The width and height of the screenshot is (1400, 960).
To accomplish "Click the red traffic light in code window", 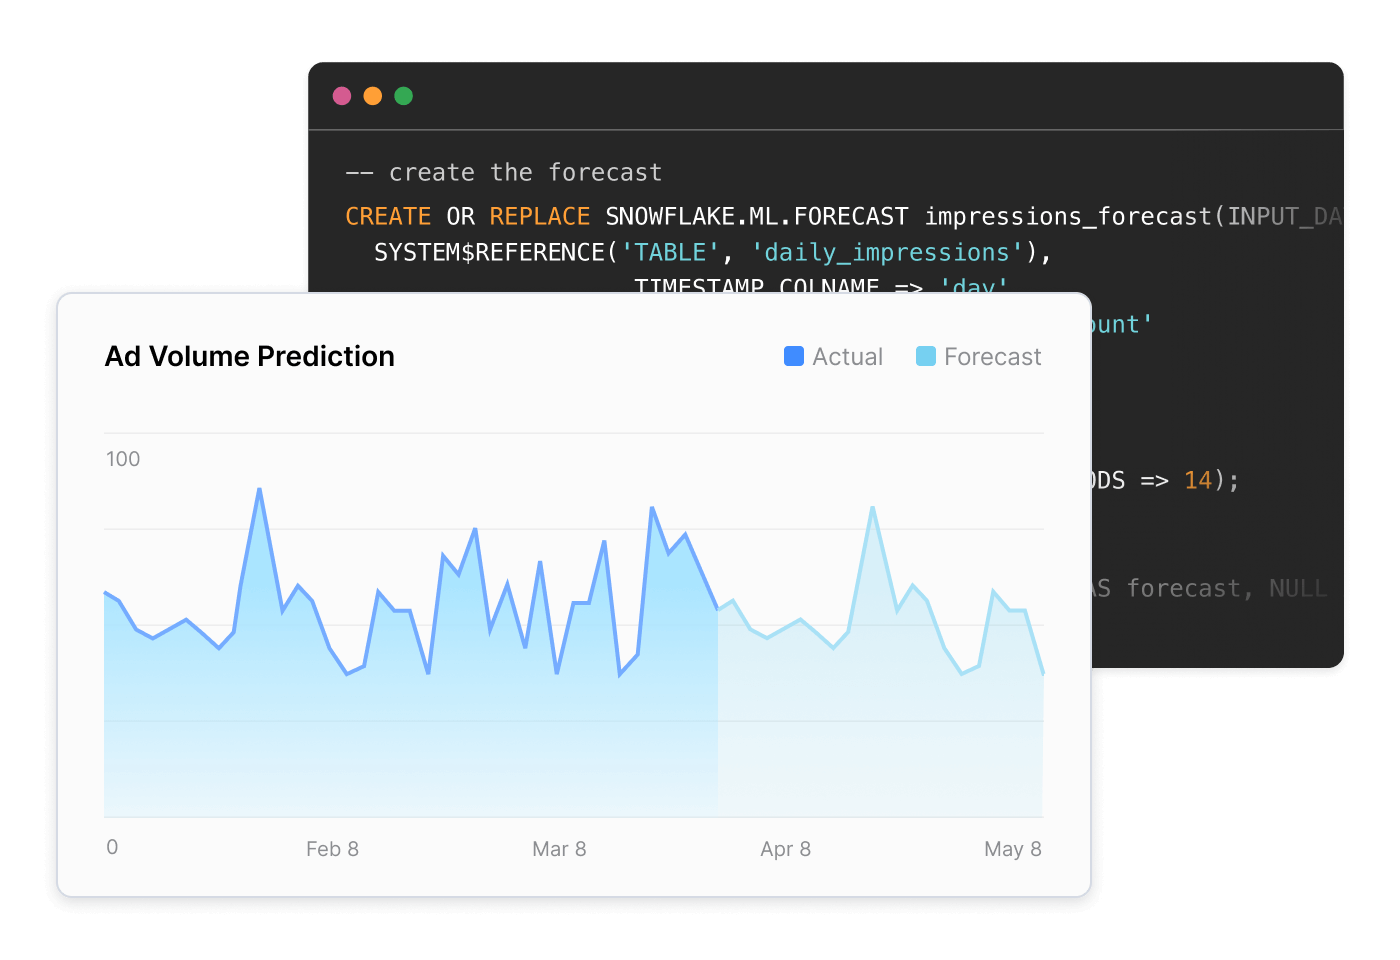I will click(342, 96).
